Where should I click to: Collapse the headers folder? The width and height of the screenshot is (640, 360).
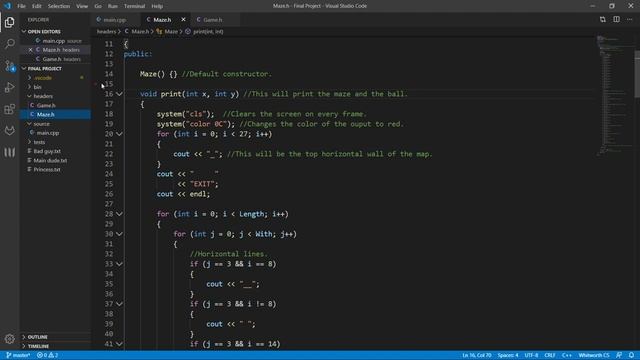(x=43, y=96)
